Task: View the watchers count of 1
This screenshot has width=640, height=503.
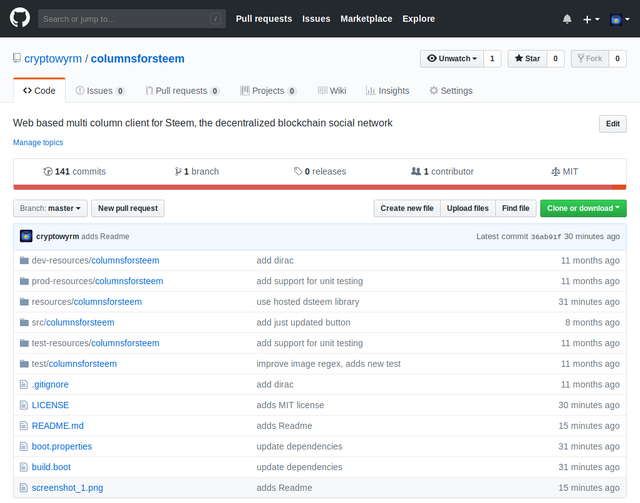Action: (492, 58)
